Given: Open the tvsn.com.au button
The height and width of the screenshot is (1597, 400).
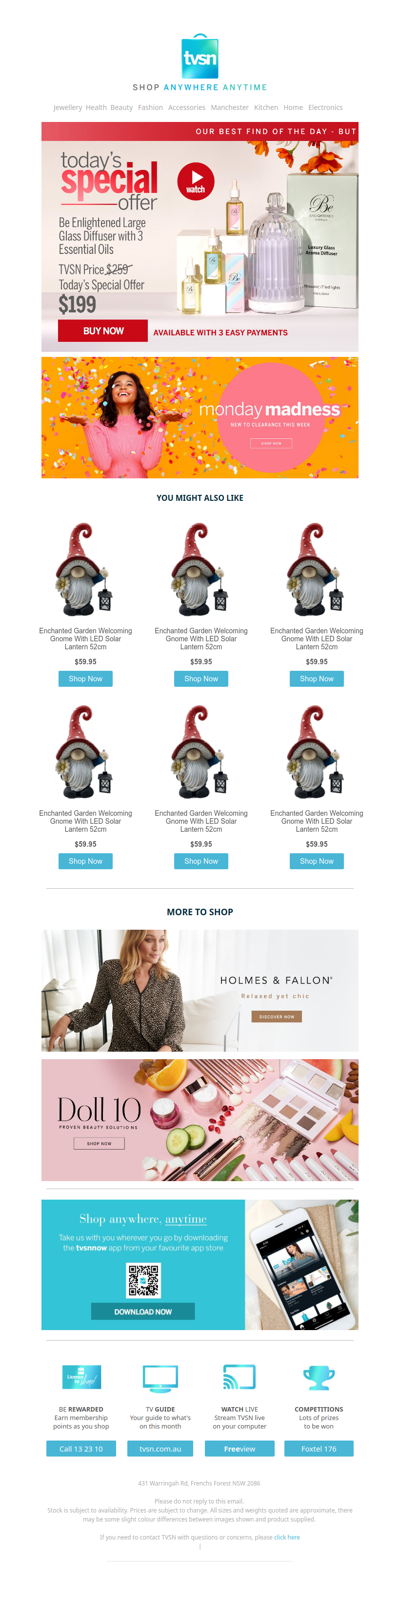Looking at the screenshot, I should (x=160, y=1448).
